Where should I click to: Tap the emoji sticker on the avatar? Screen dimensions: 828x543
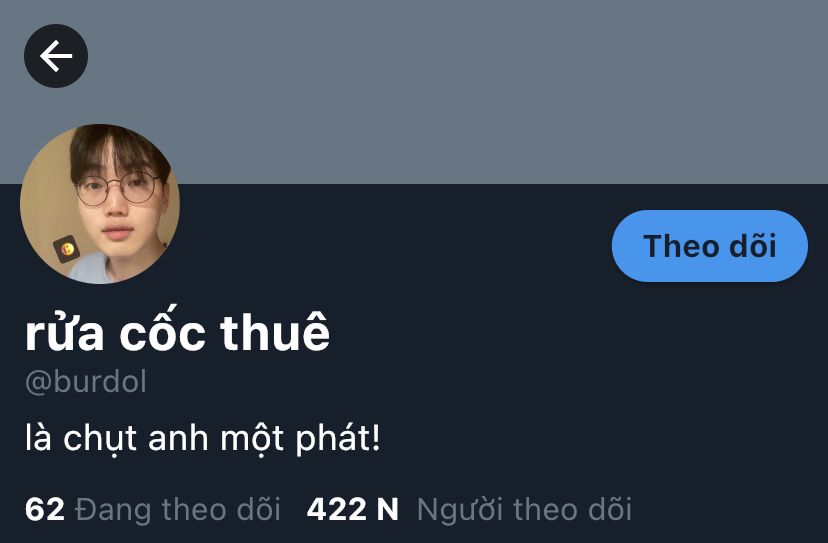67,249
